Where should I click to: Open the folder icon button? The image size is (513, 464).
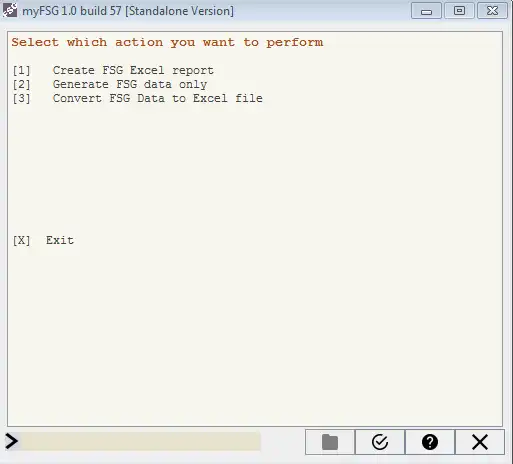pos(330,442)
